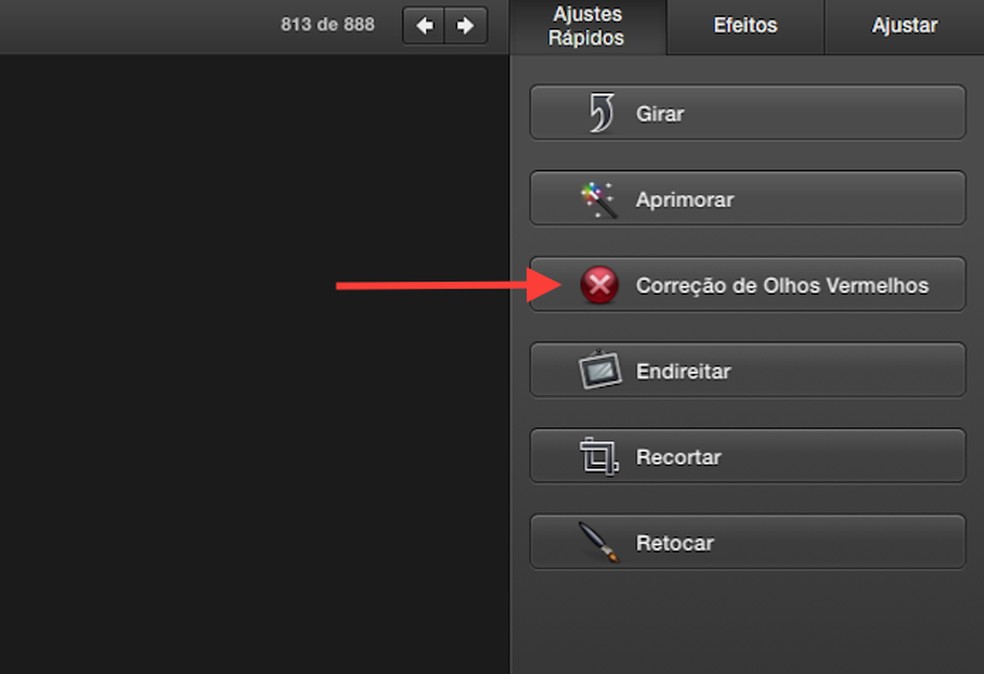Viewport: 984px width, 674px height.
Task: Click the magic wand Aprimorar icon
Action: click(600, 199)
